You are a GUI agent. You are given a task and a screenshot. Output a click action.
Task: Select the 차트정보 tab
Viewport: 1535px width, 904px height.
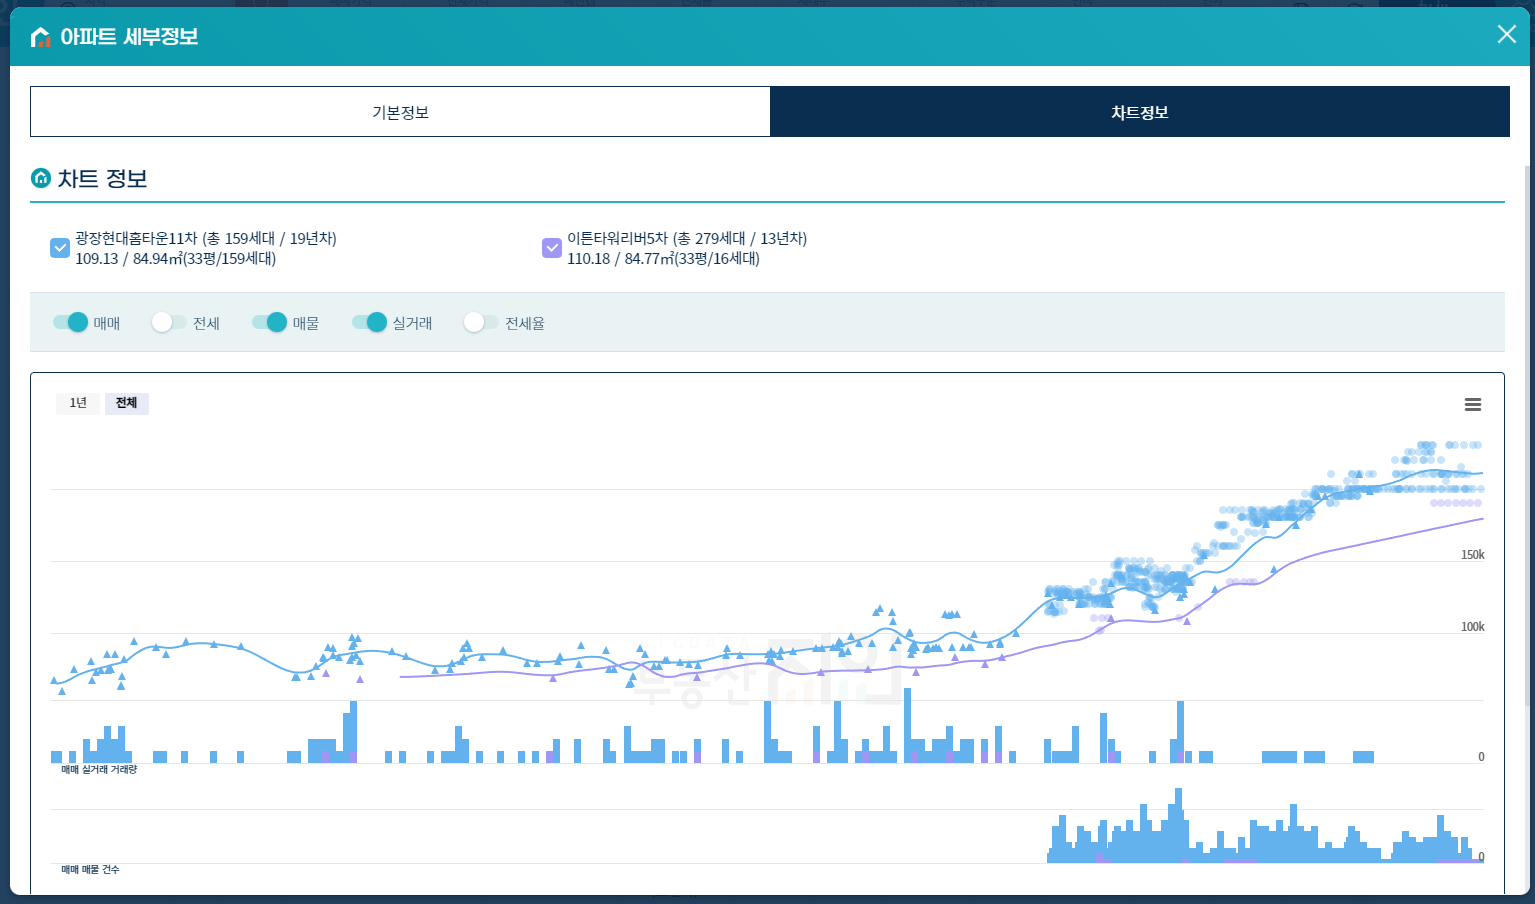tap(1140, 112)
